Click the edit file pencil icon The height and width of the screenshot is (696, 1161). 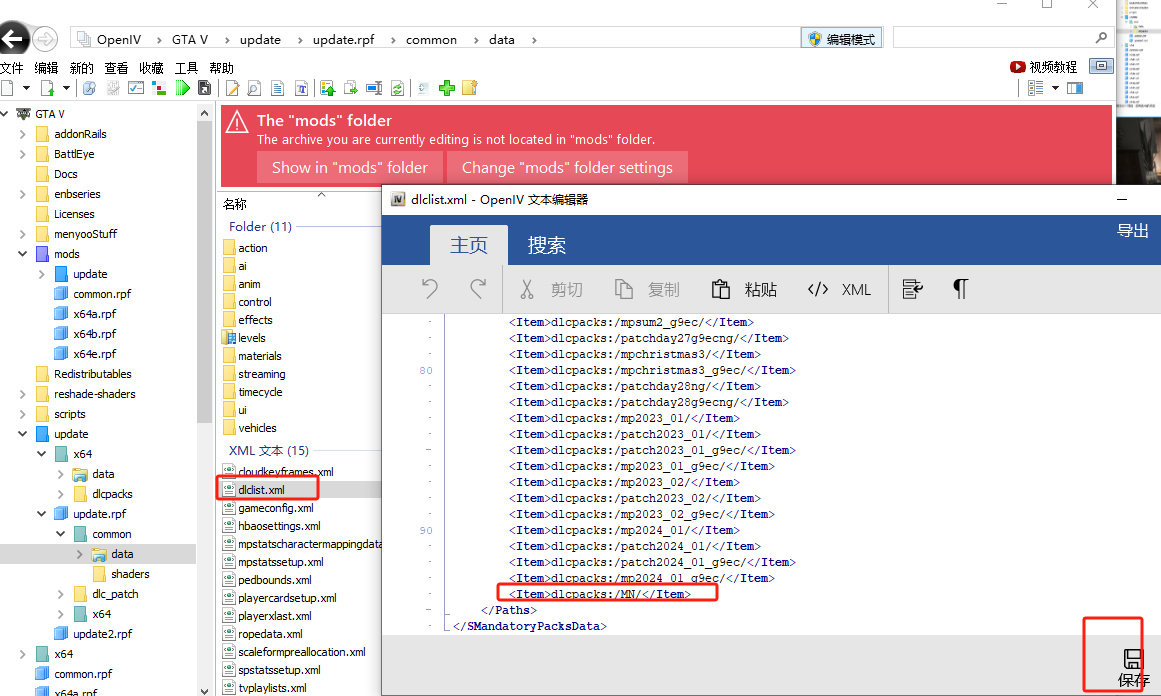232,88
